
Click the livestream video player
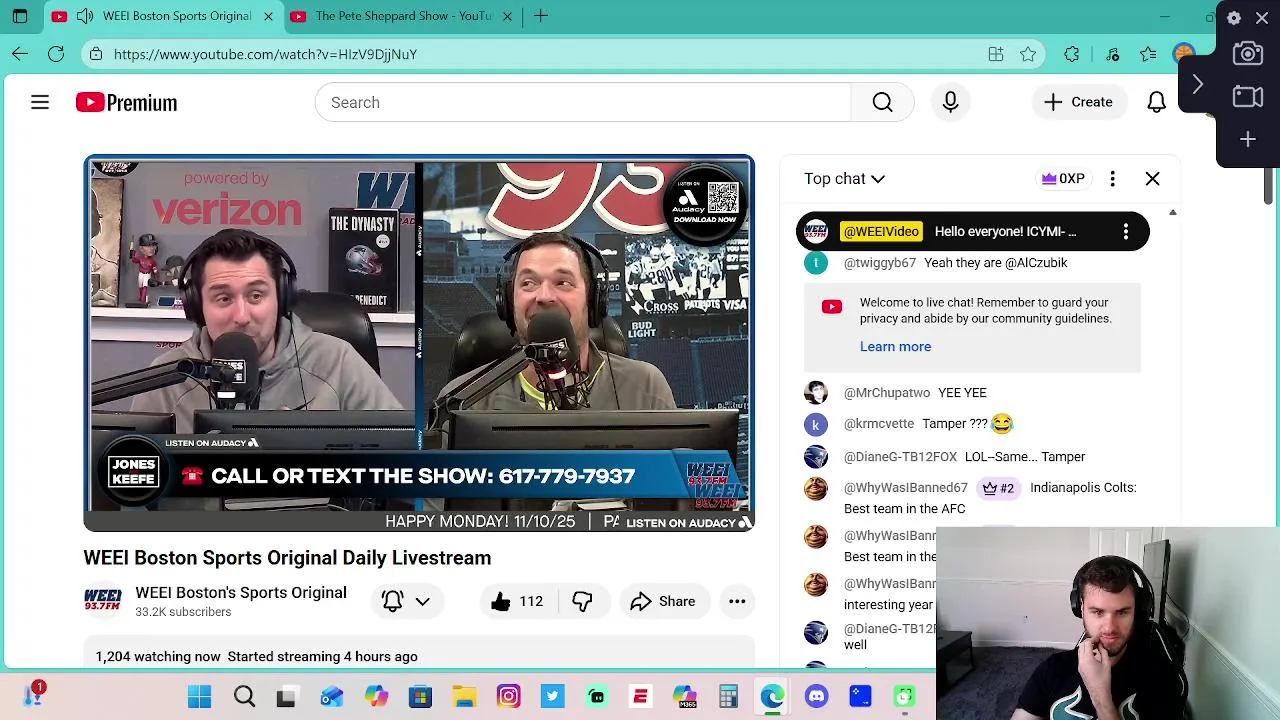point(419,343)
